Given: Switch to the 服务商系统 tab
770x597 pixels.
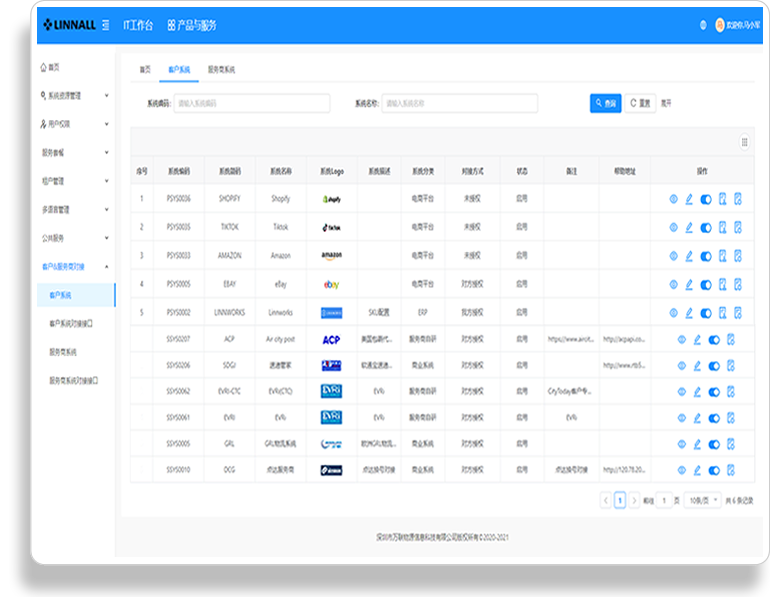Looking at the screenshot, I should click(x=221, y=70).
